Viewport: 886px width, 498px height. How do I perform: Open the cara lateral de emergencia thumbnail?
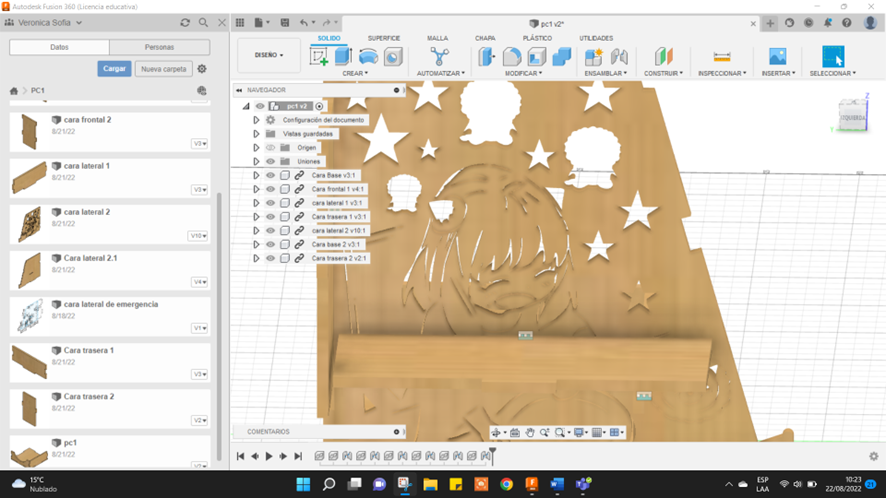pos(29,315)
